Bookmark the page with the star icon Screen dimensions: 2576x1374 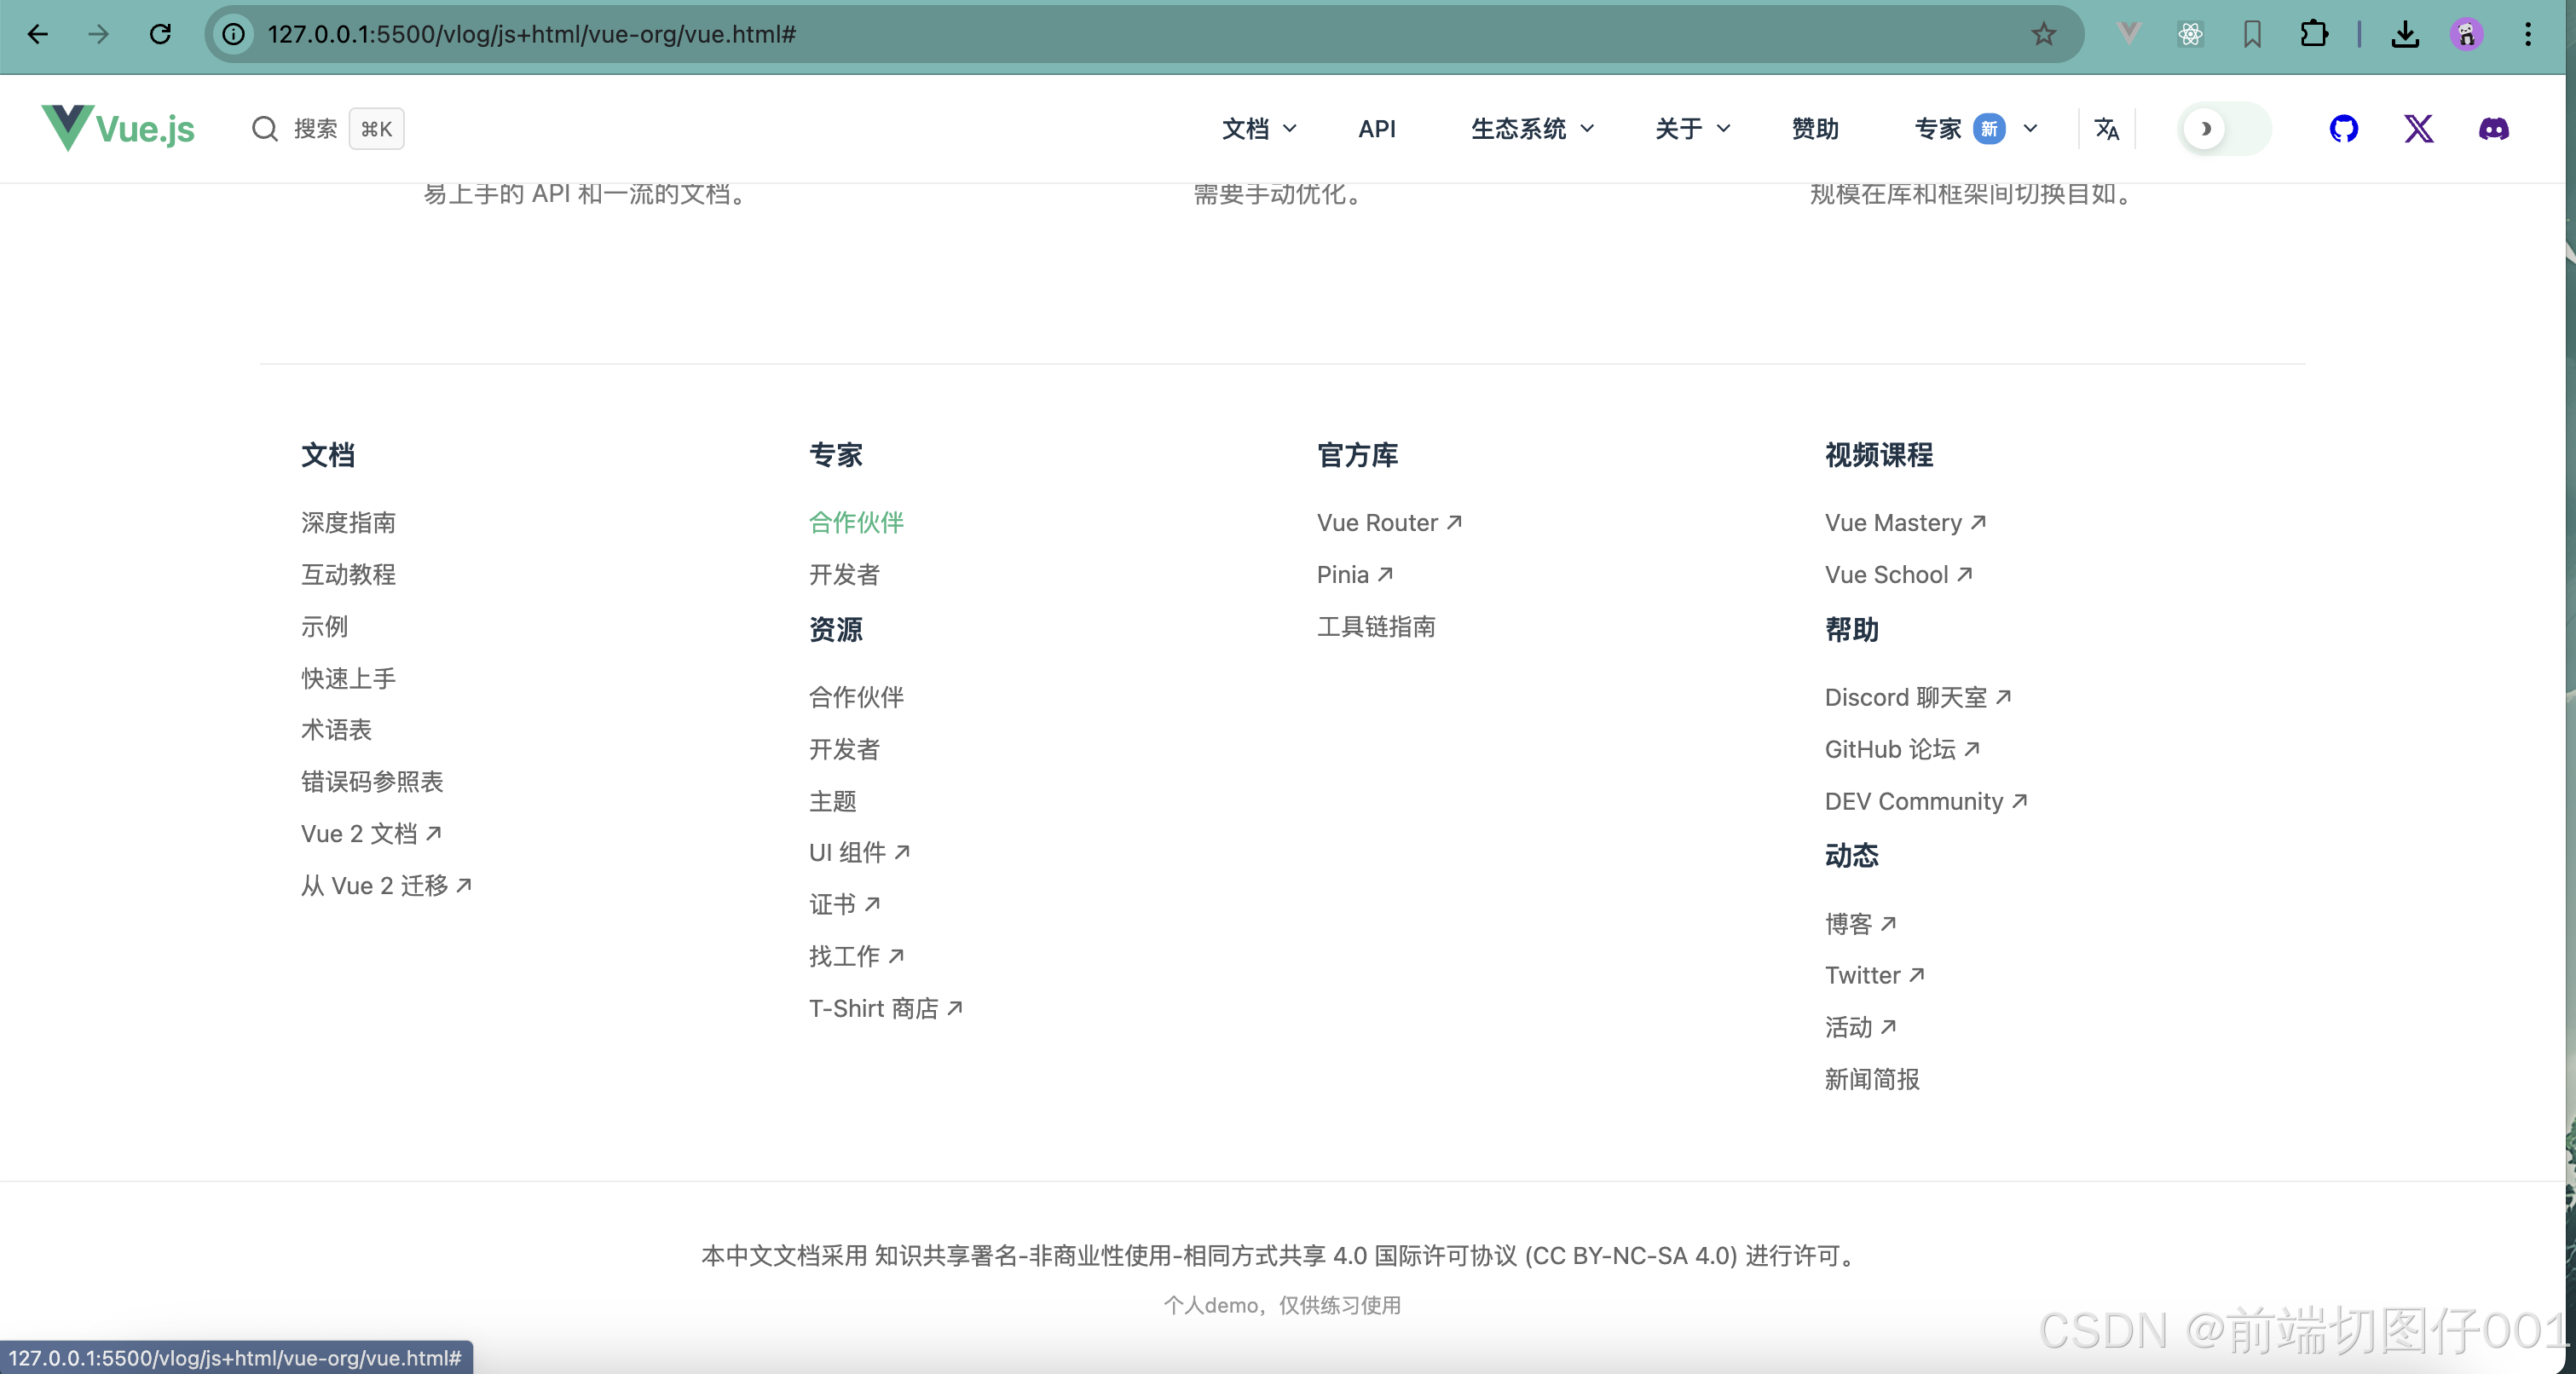tap(2044, 34)
